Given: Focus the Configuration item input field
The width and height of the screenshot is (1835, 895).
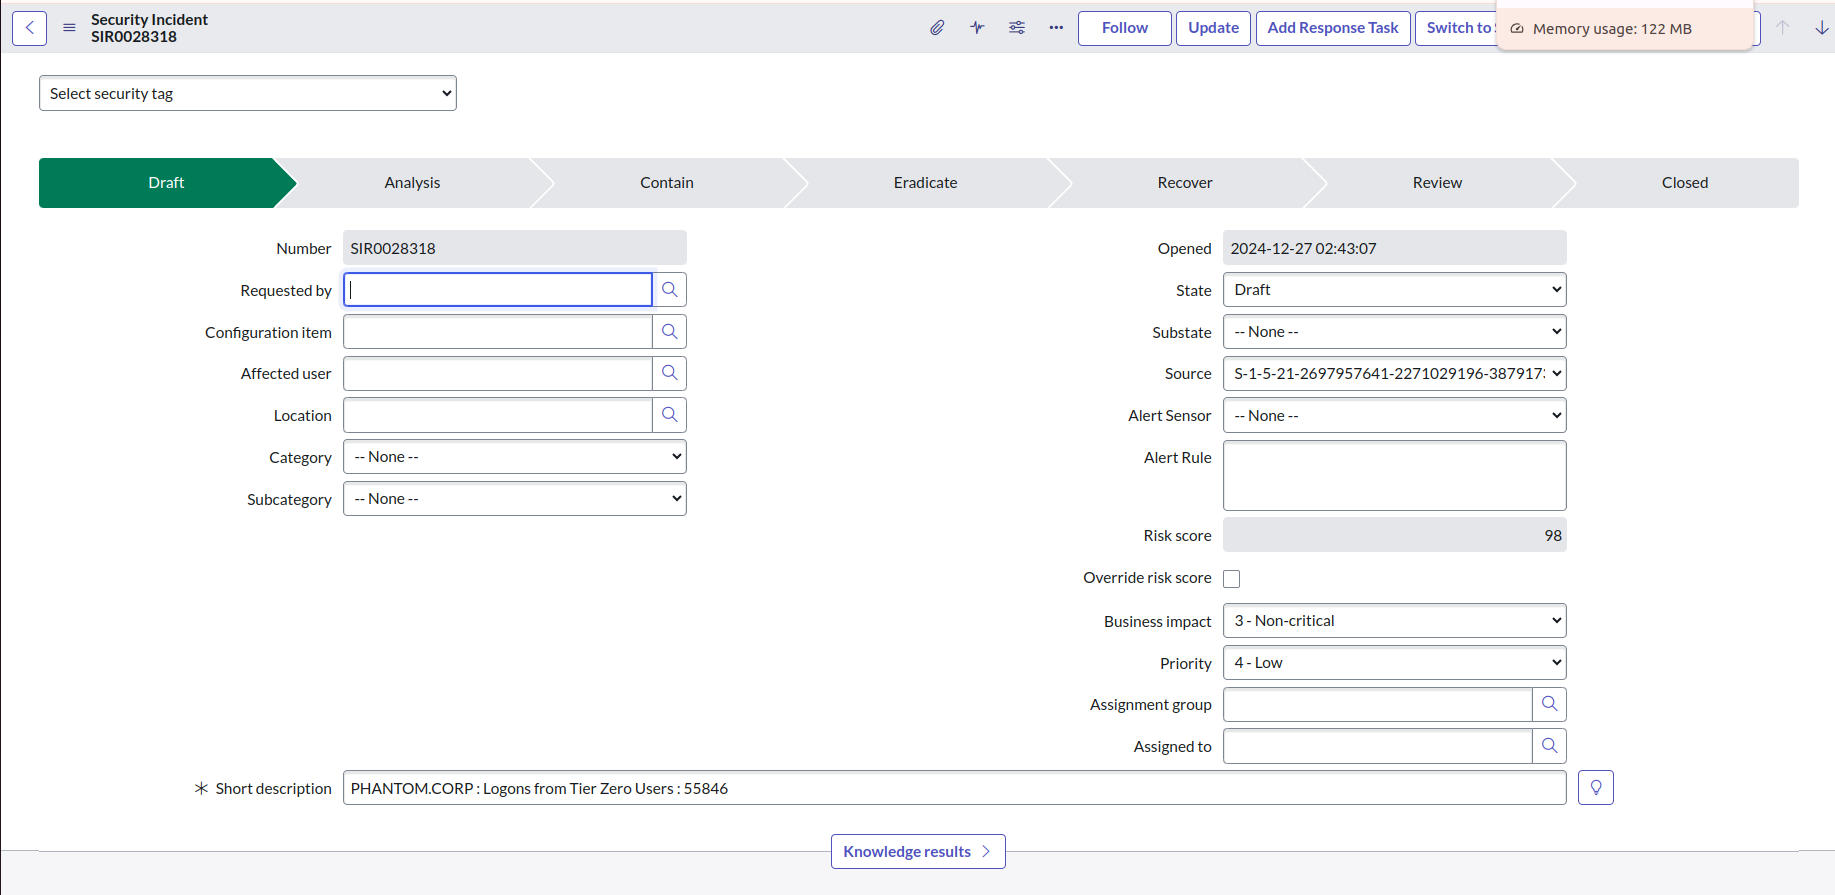Looking at the screenshot, I should coord(498,332).
